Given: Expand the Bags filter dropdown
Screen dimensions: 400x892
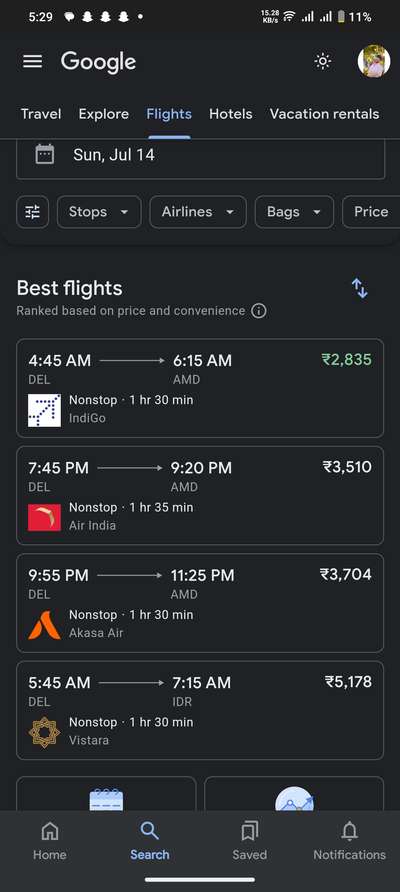Looking at the screenshot, I should [294, 212].
